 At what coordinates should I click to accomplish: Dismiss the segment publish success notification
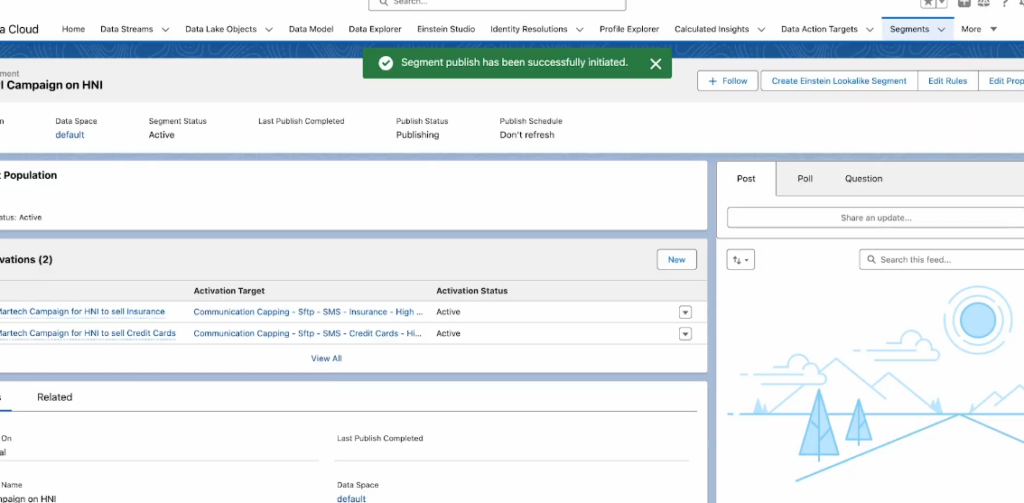coord(655,64)
